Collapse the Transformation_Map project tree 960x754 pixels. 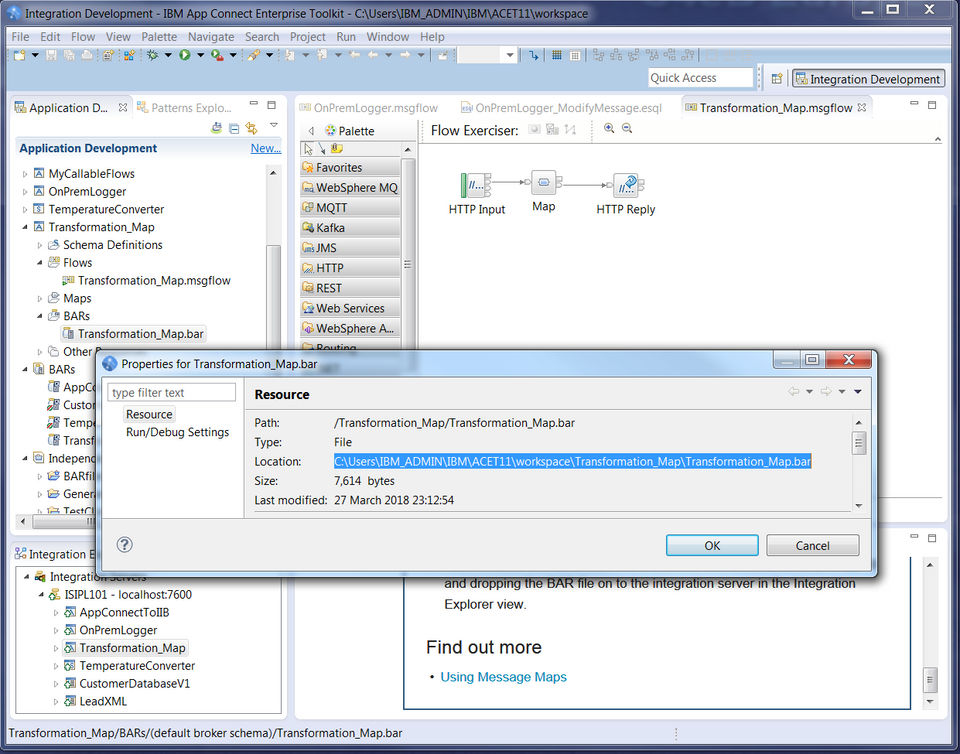pos(25,227)
